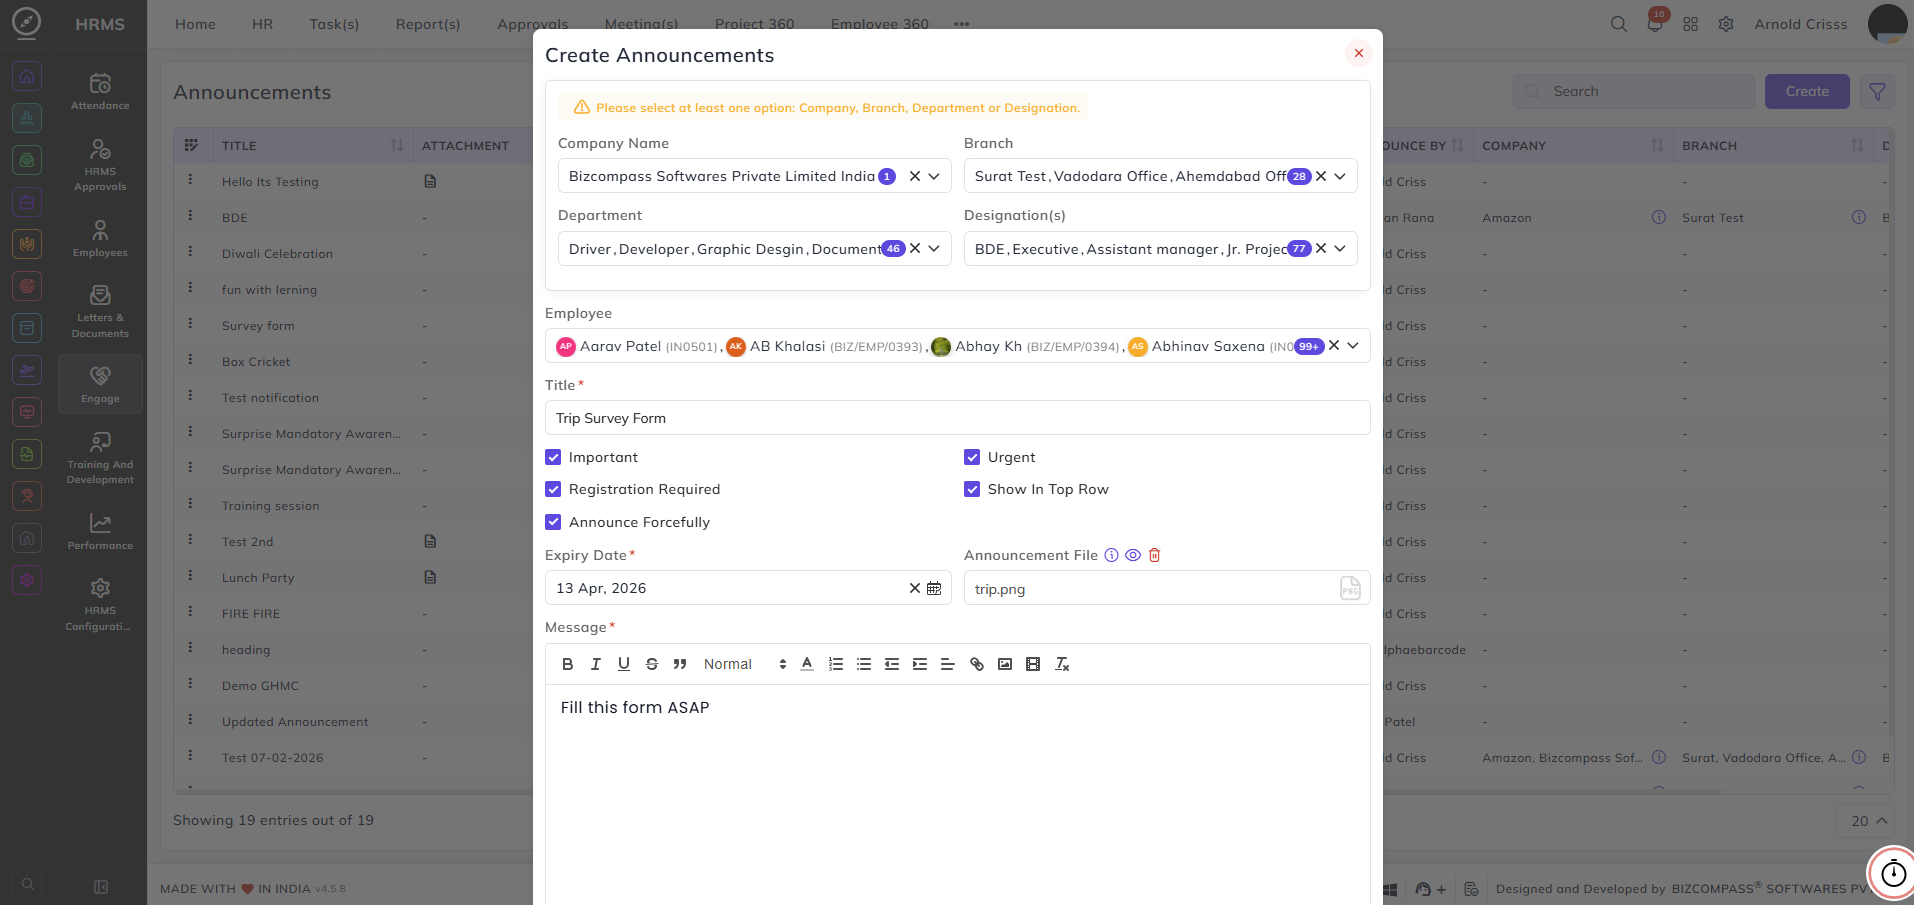Insert a link in the message editor

(x=977, y=664)
